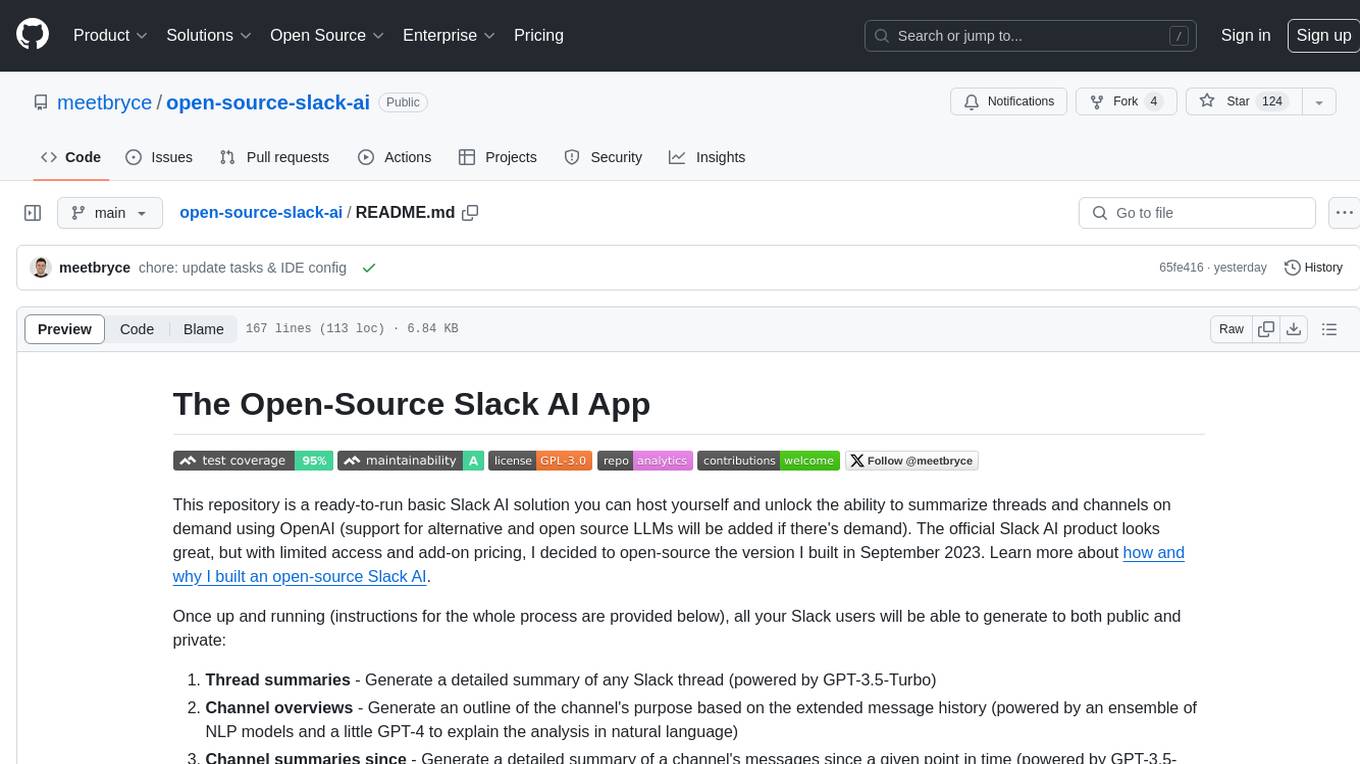Click the test coverage 95% badge
Screen dimensions: 1360x764
253,461
